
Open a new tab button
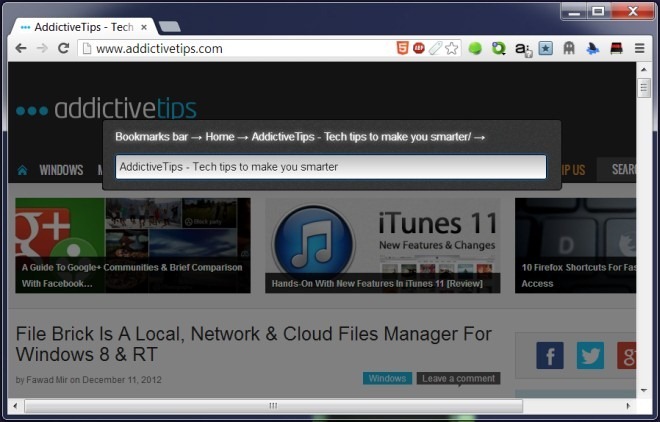point(169,27)
